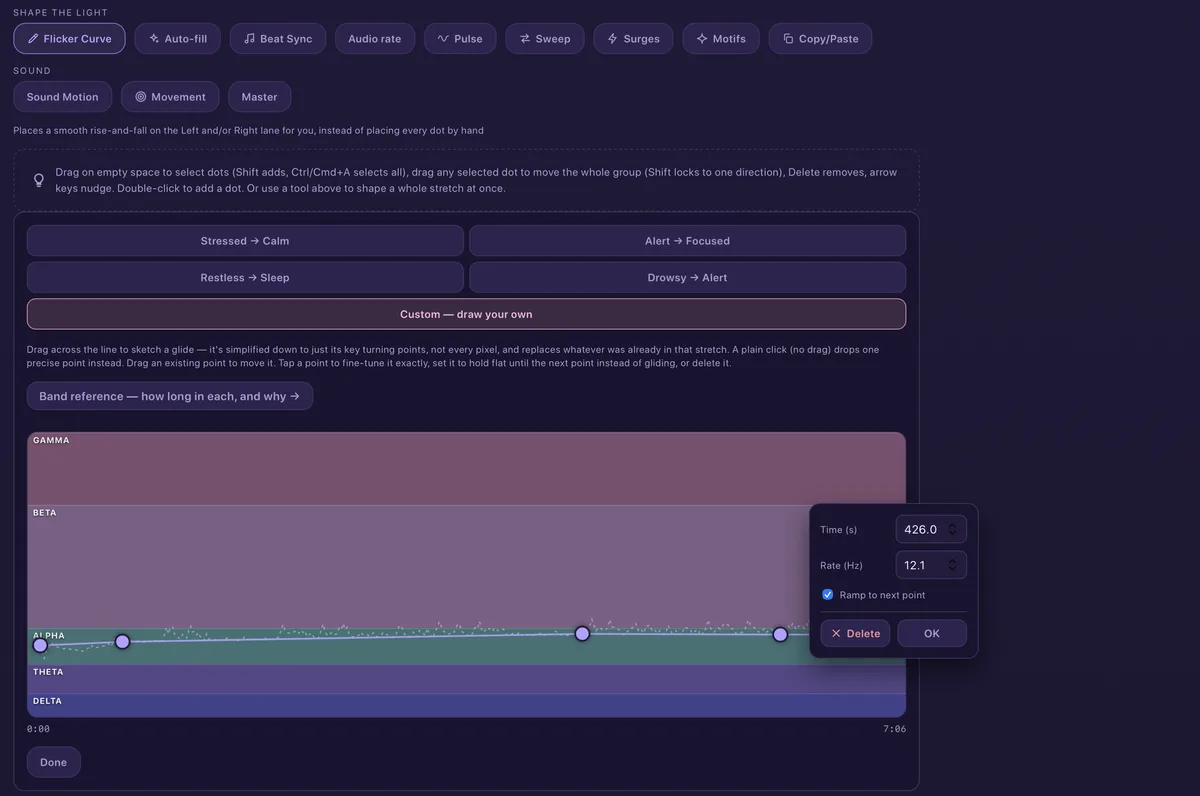
Task: Open the Surges tool
Action: click(x=634, y=39)
